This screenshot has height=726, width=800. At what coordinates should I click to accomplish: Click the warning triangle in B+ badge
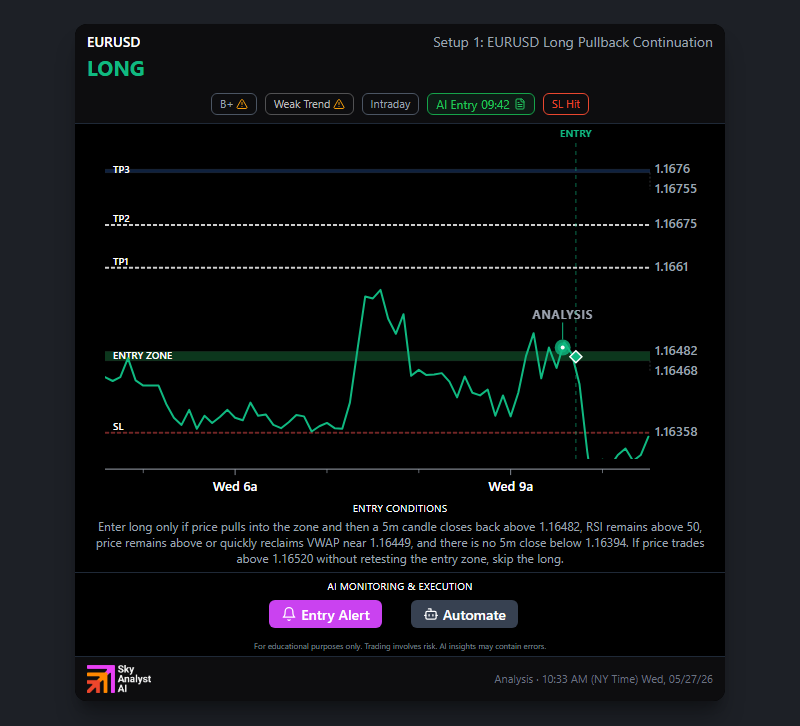pos(242,104)
